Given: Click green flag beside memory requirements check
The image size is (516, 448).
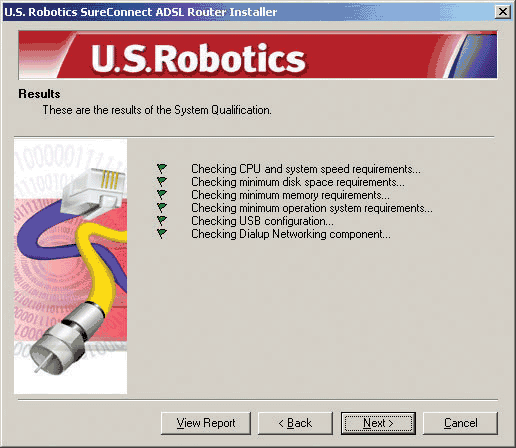Looking at the screenshot, I should coord(162,194).
